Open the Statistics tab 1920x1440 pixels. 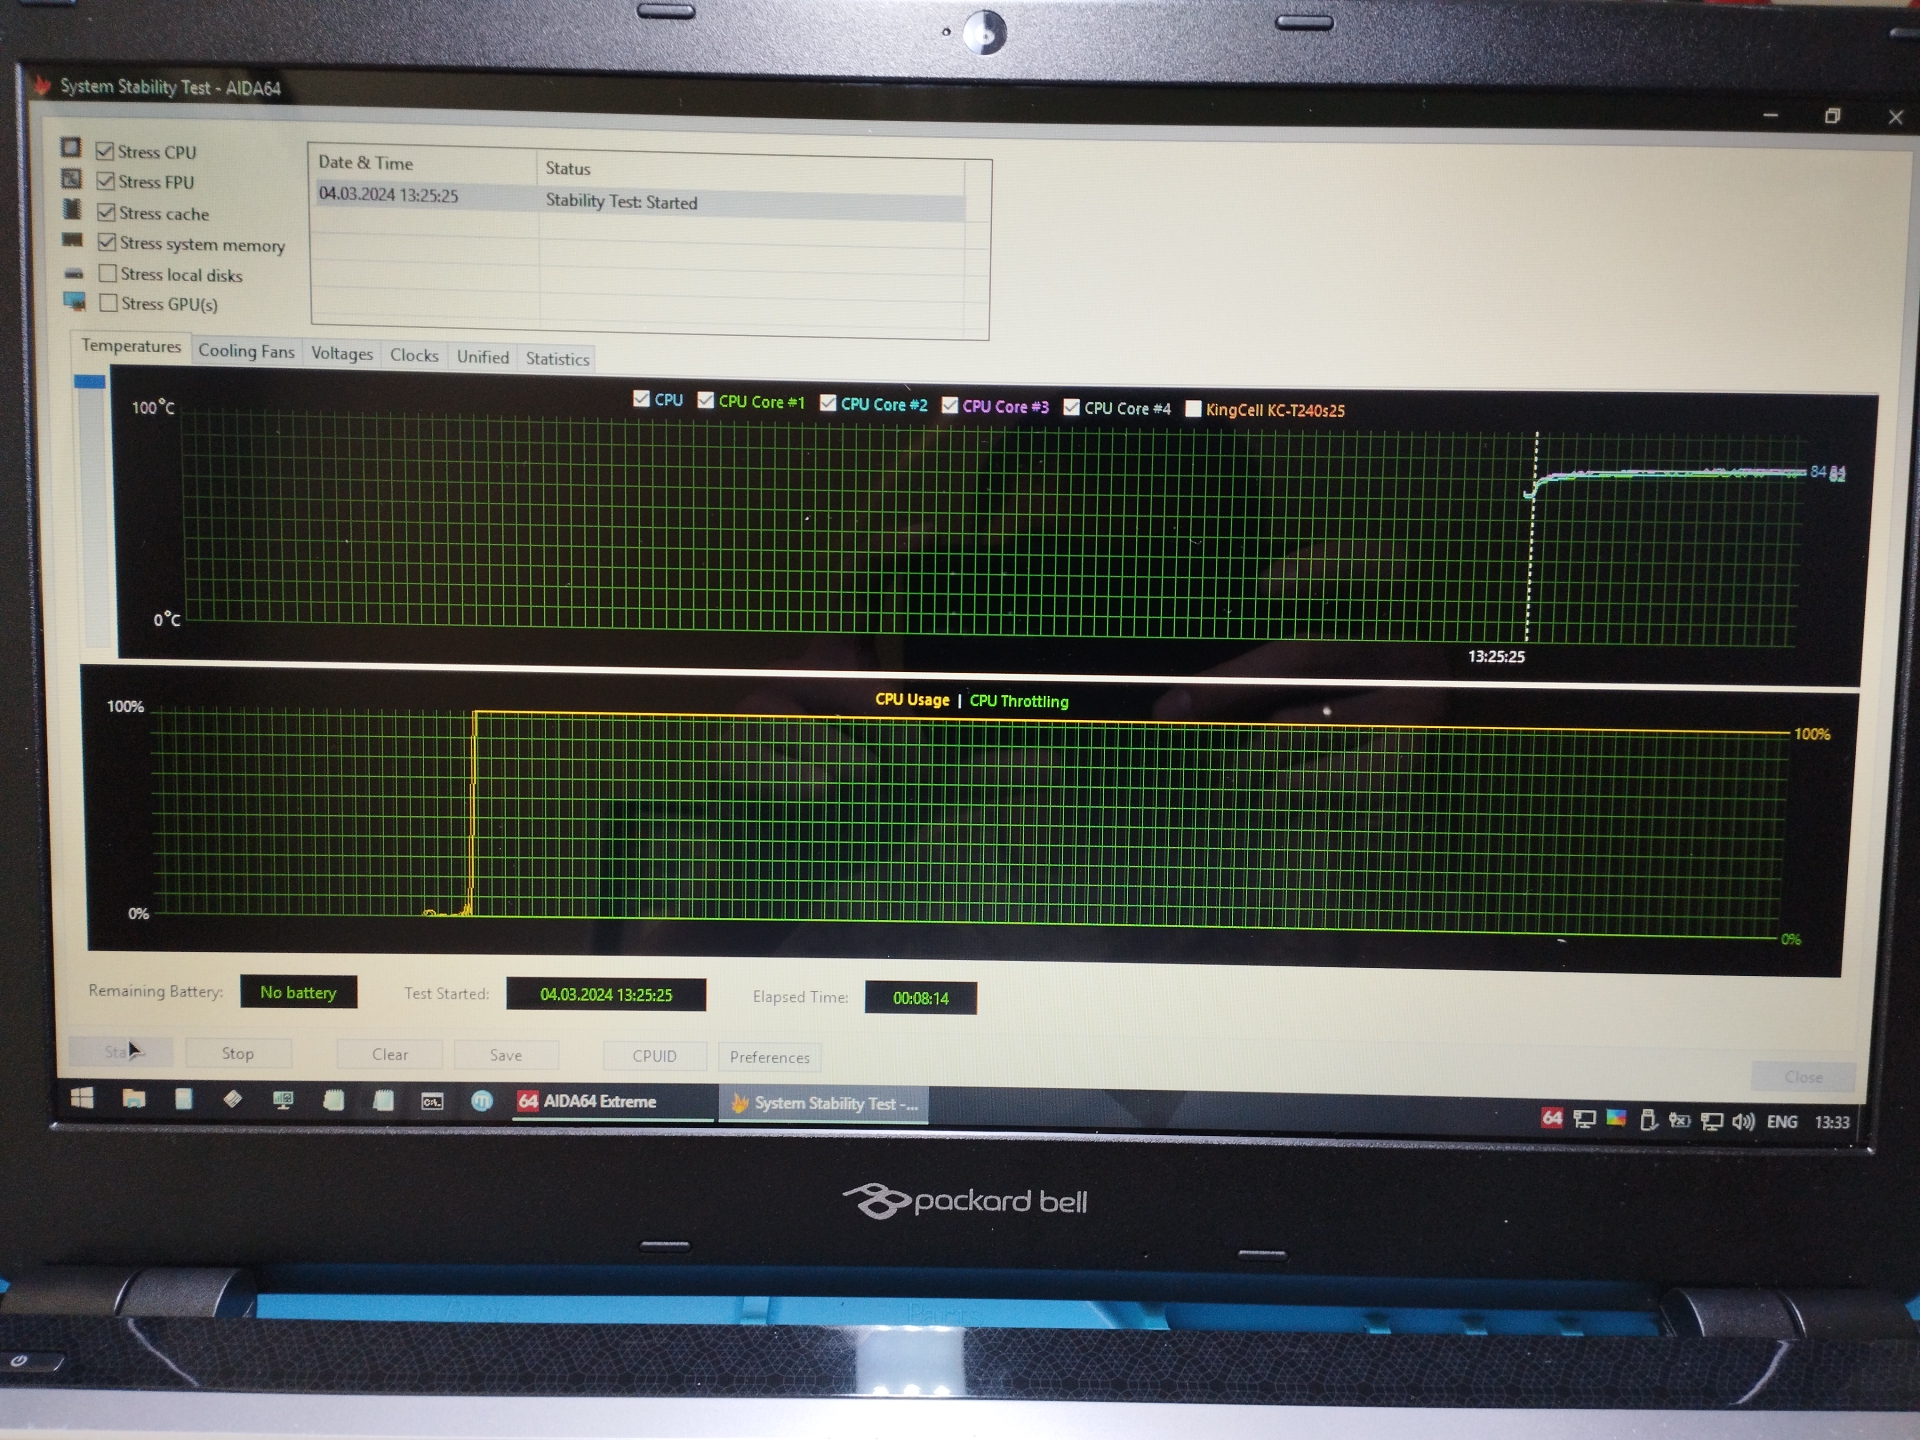tap(557, 359)
